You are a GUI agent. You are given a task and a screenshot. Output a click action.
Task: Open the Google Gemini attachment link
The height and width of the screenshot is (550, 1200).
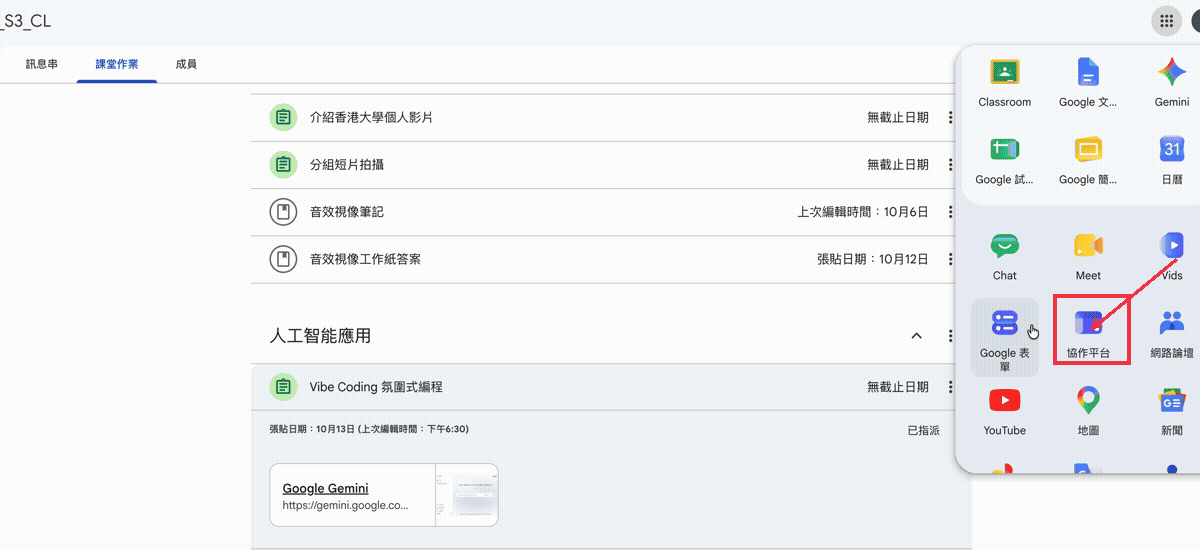click(325, 488)
